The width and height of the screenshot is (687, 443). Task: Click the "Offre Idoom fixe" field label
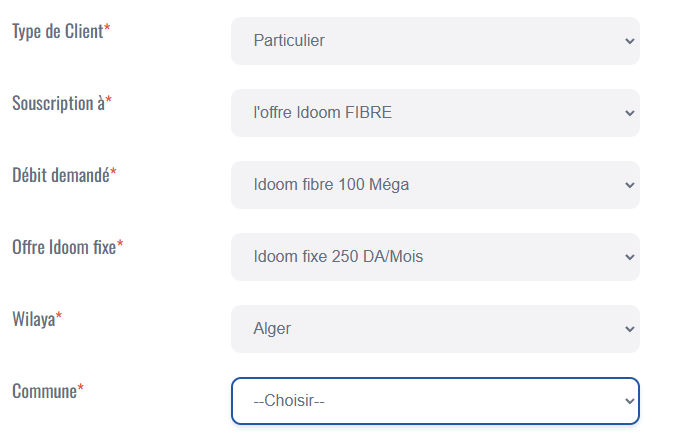click(x=63, y=247)
